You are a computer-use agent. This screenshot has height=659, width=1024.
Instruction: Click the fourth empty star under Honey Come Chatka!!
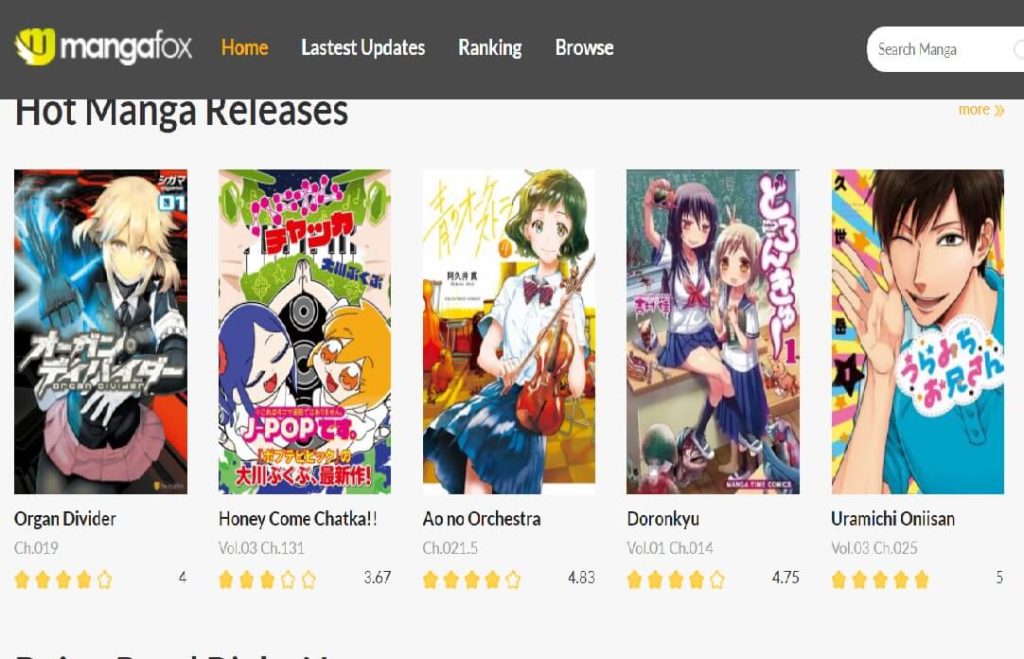click(288, 579)
